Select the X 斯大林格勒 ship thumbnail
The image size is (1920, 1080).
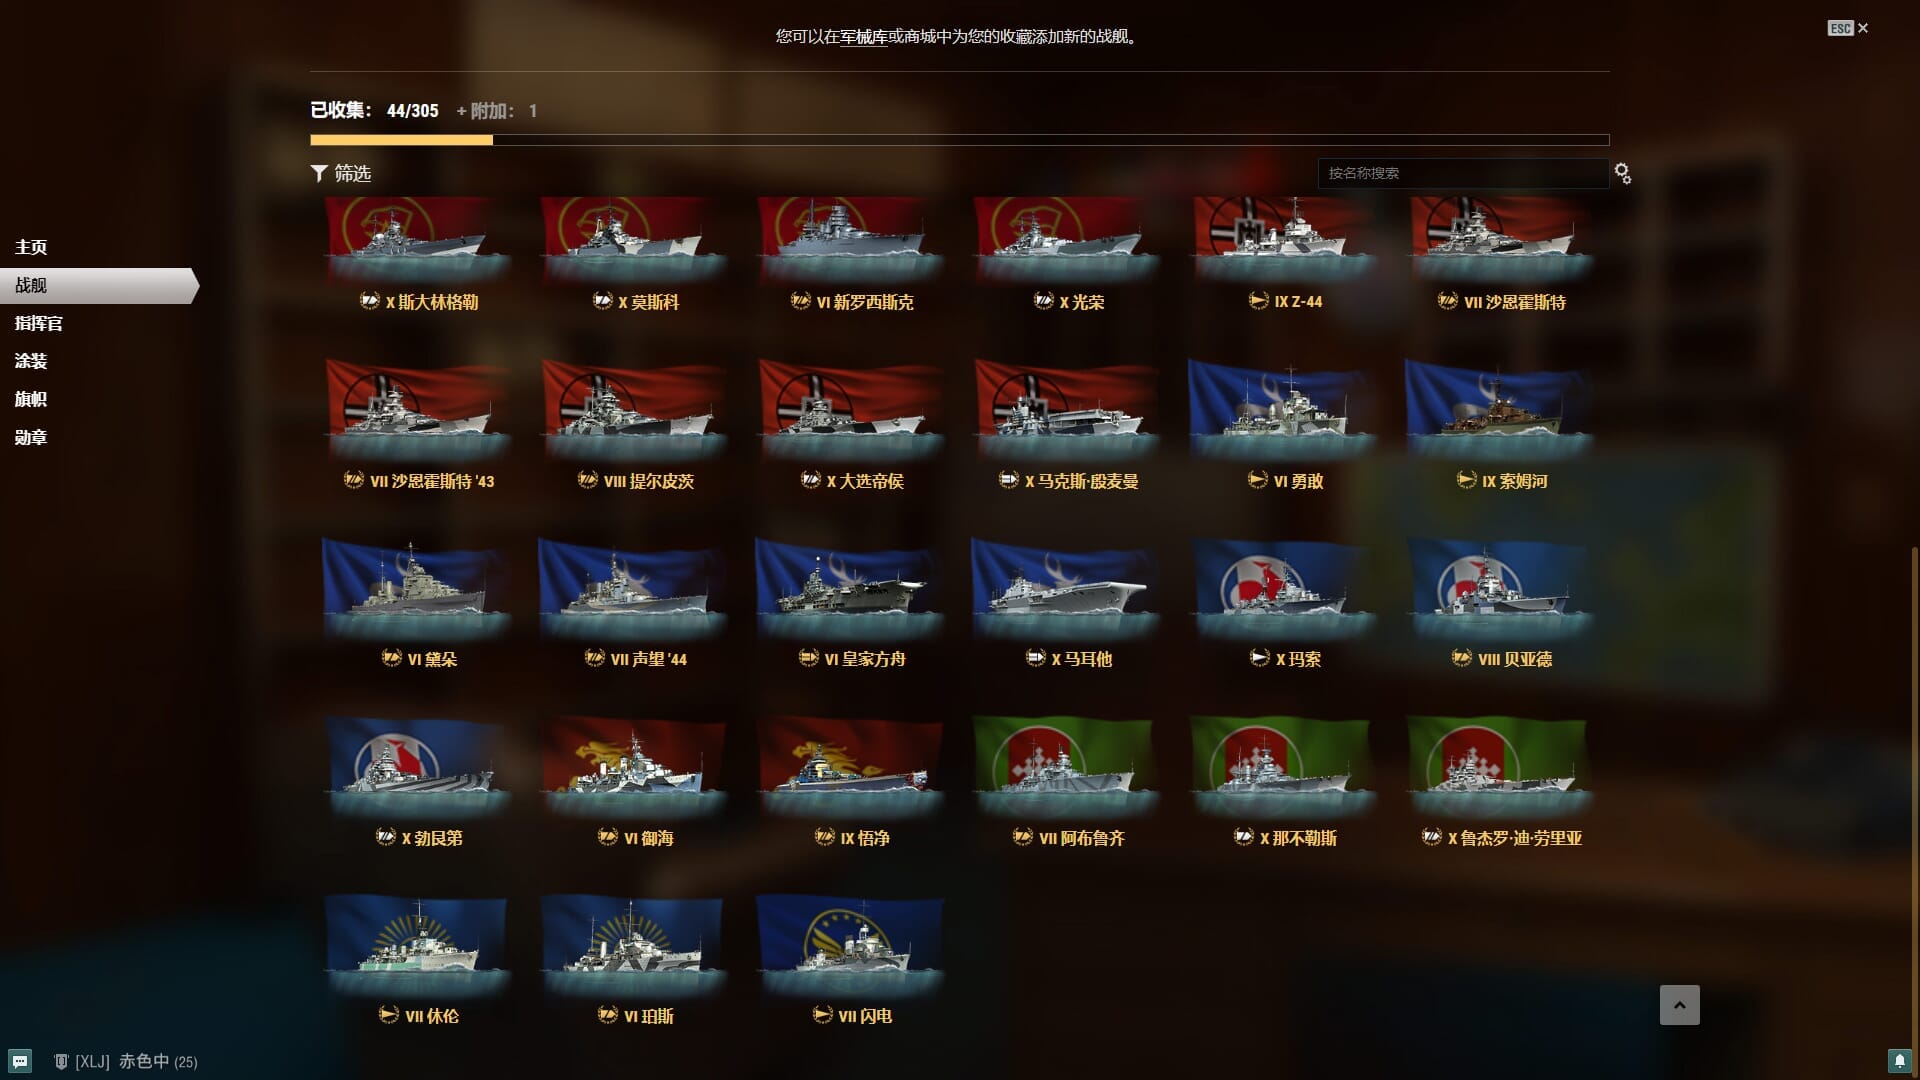[x=418, y=240]
